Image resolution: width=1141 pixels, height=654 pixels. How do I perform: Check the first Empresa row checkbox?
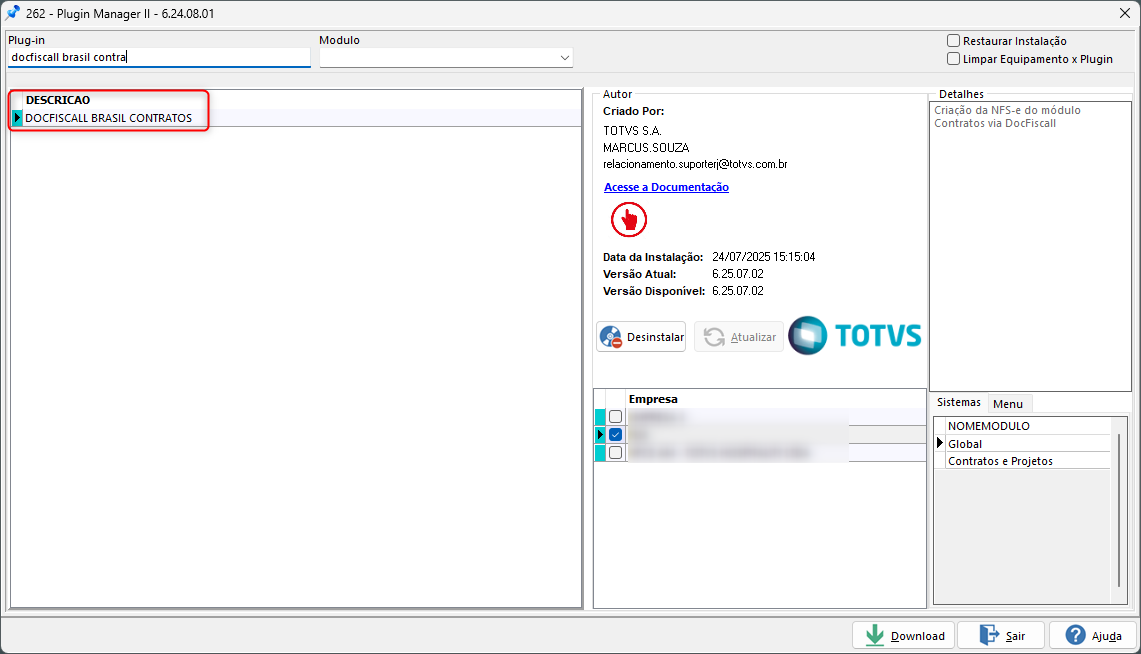(x=616, y=417)
